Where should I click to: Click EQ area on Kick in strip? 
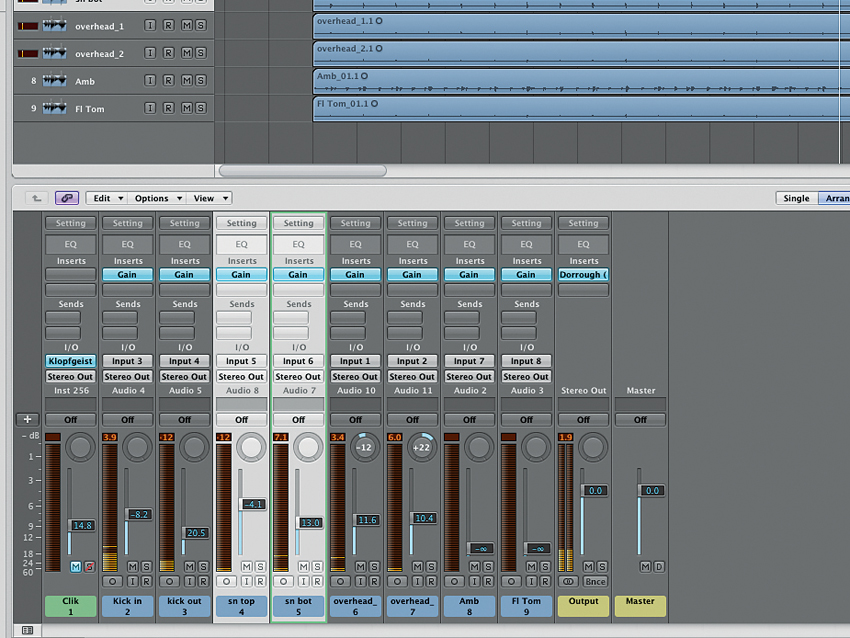click(127, 244)
